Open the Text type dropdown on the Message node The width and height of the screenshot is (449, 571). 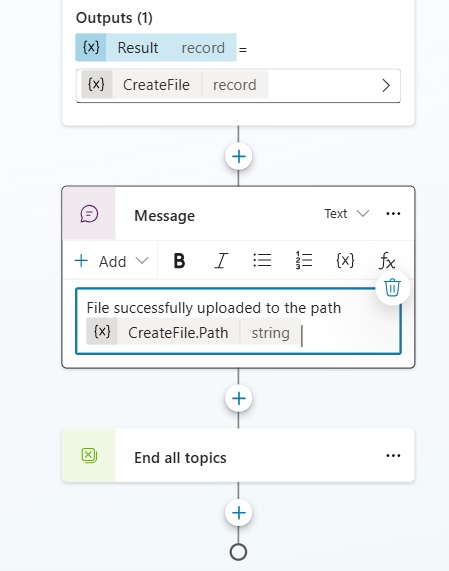click(x=347, y=213)
